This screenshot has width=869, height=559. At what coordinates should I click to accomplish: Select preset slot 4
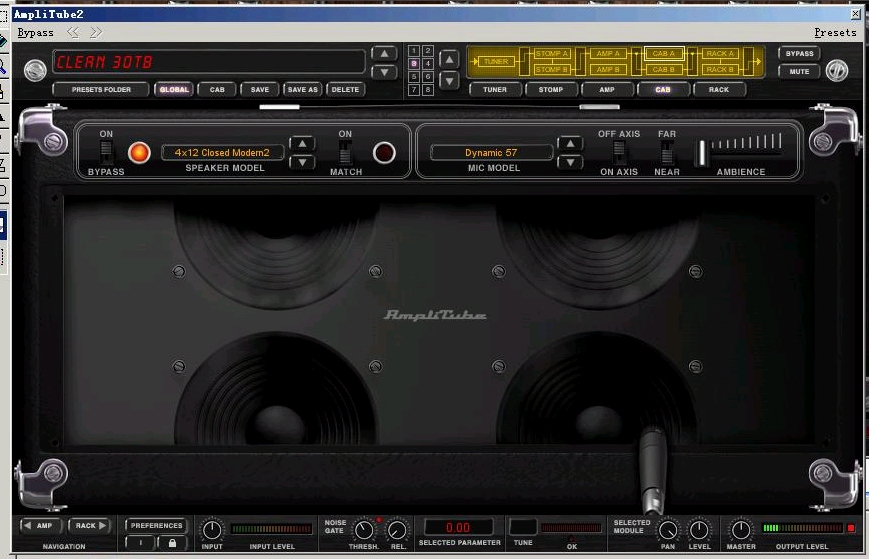428,64
